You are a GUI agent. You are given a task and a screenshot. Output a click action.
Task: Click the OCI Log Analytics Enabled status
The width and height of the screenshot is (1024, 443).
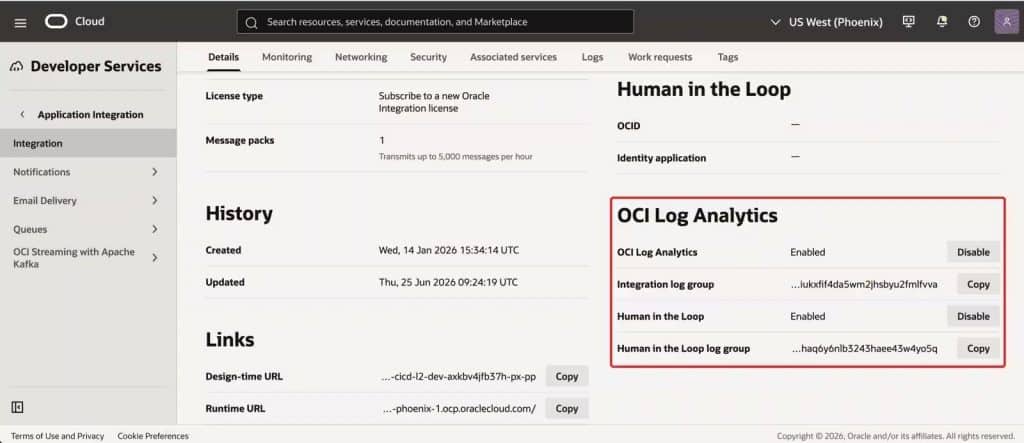coord(808,252)
